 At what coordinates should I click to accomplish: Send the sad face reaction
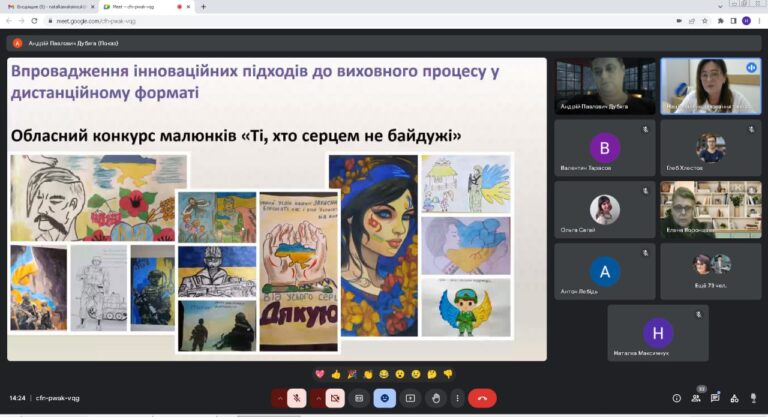tap(416, 374)
